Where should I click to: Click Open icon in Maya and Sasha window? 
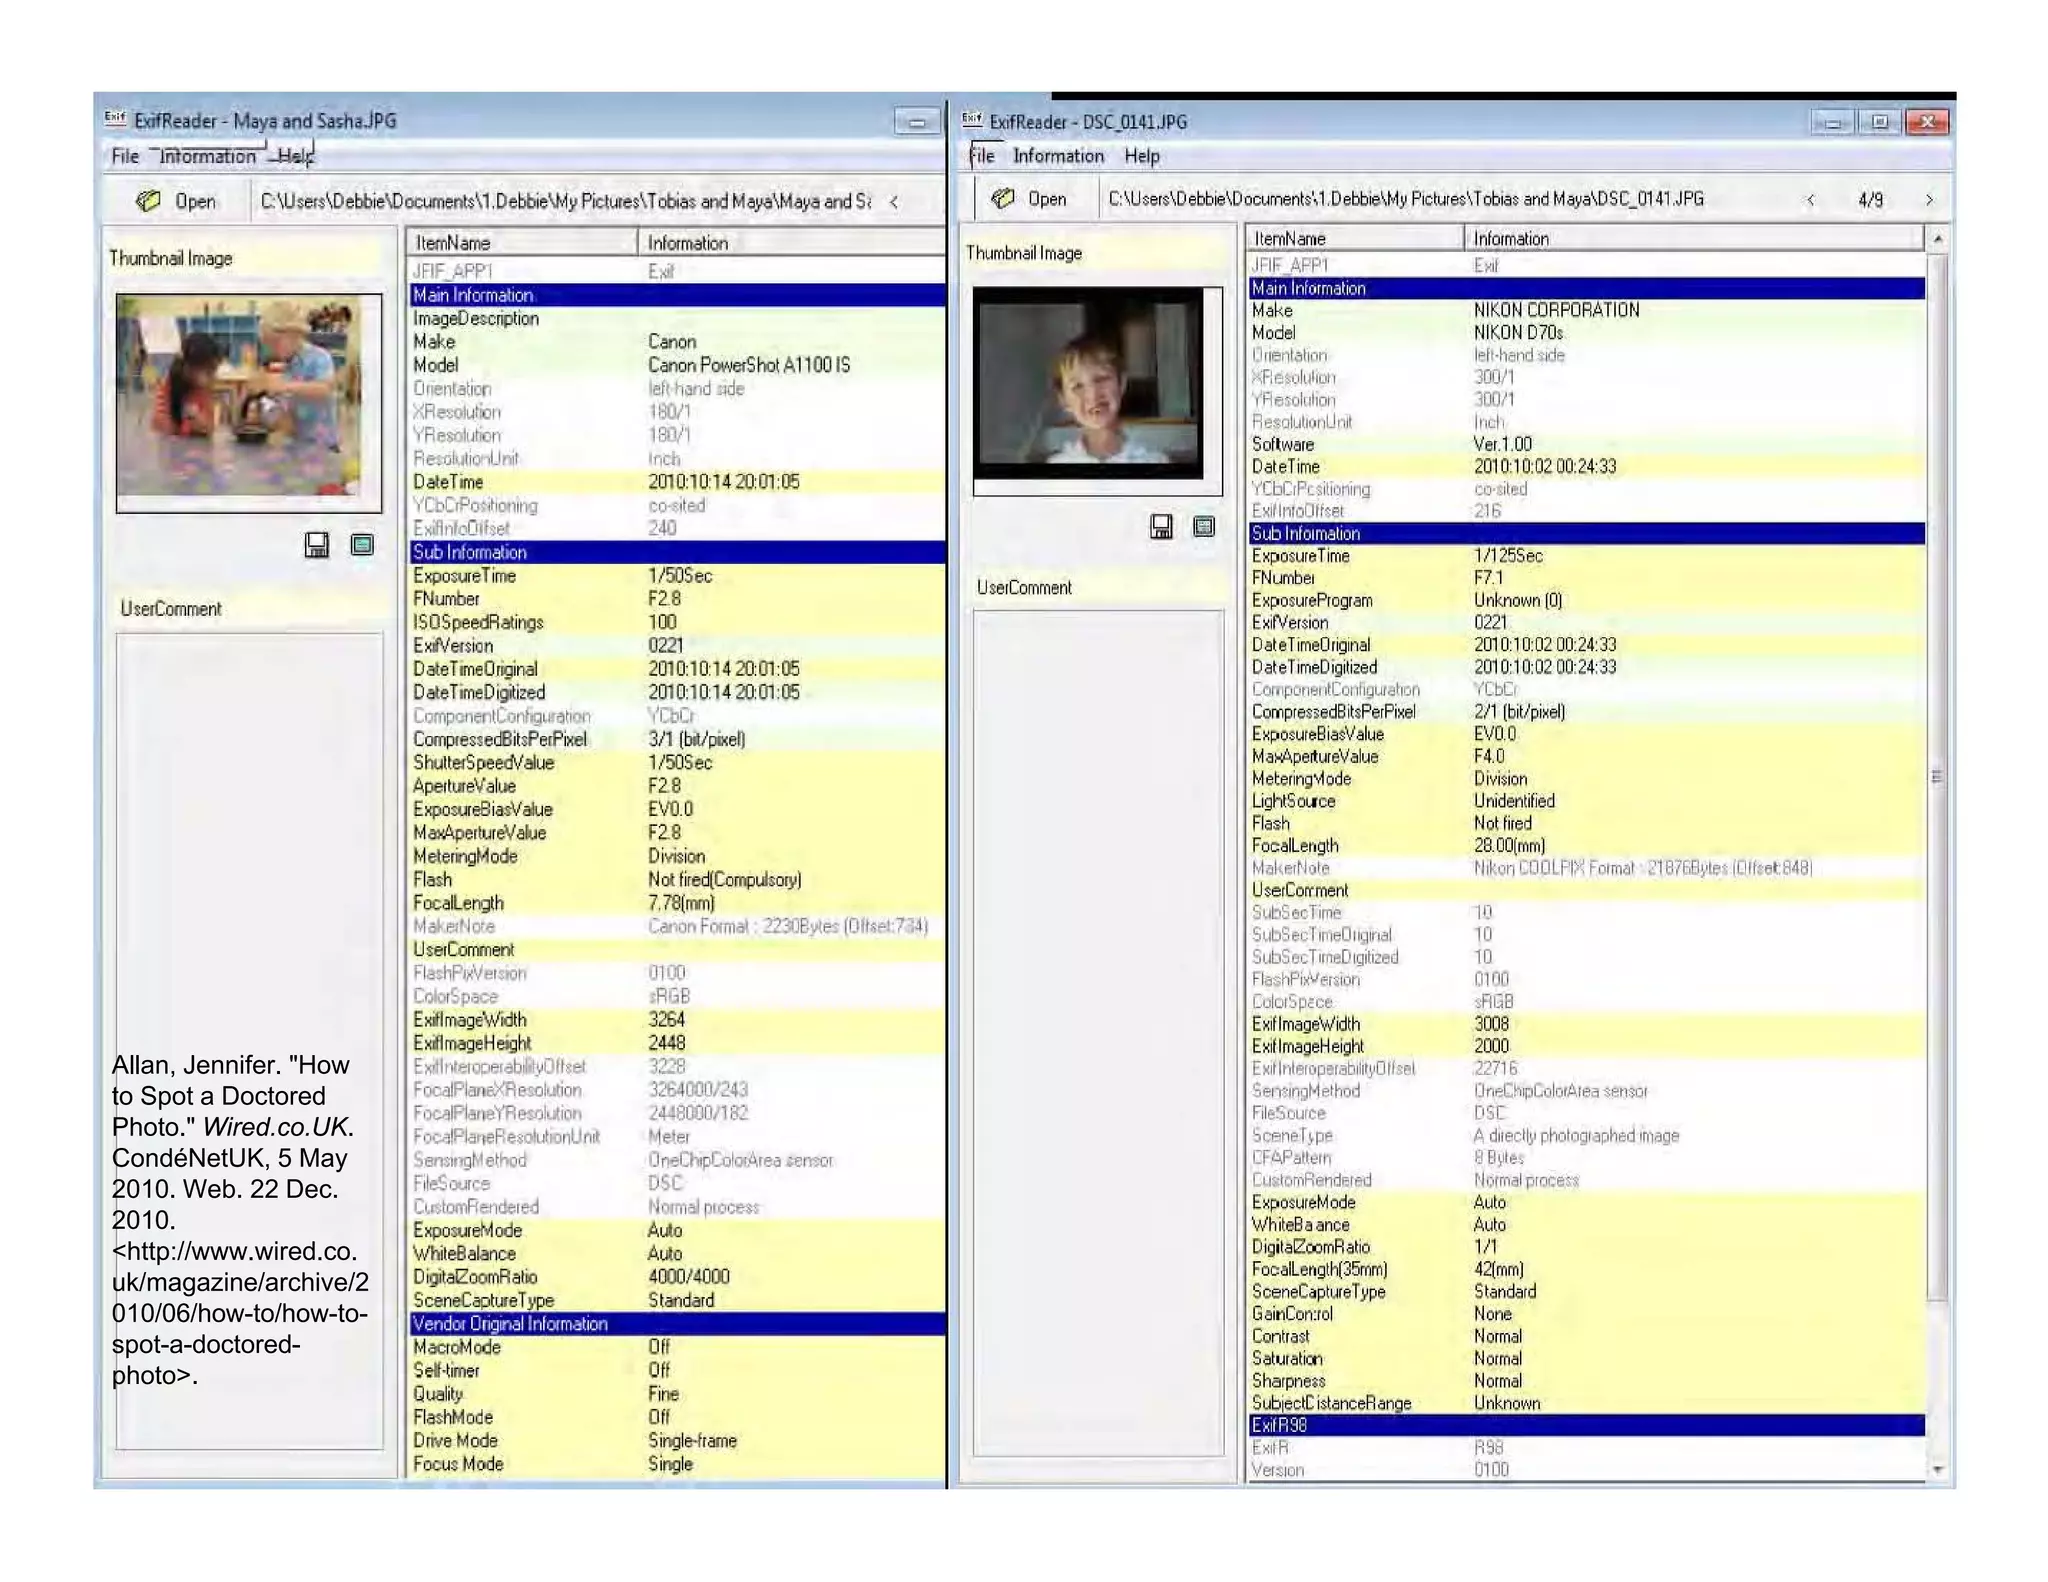tap(149, 201)
